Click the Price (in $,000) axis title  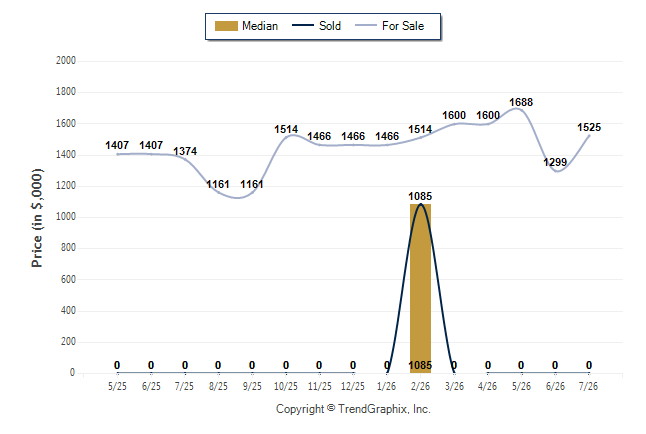[36, 218]
